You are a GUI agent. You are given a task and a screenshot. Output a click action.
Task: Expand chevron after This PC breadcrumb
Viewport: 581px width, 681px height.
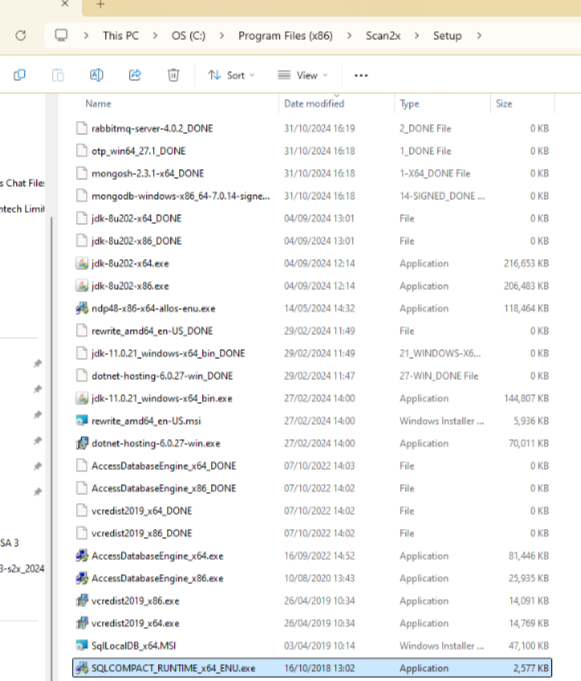(x=155, y=36)
